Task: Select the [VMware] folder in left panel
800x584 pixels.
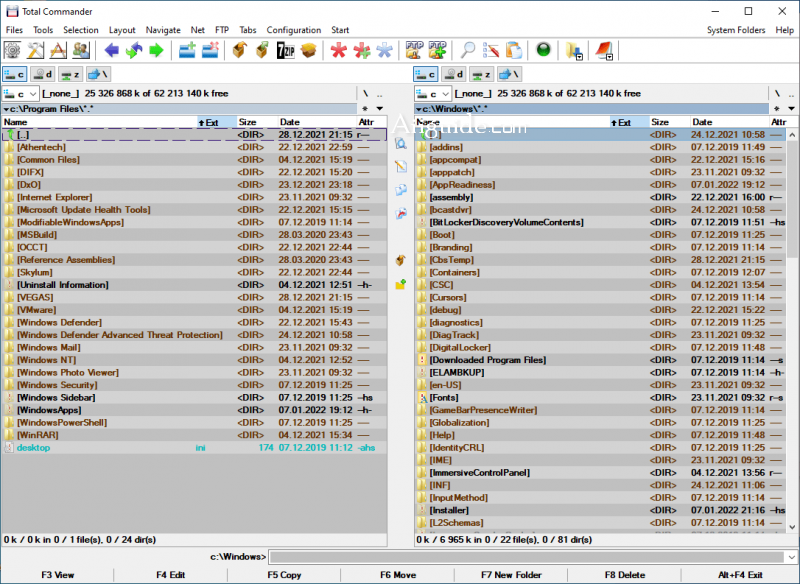Action: tap(194, 310)
